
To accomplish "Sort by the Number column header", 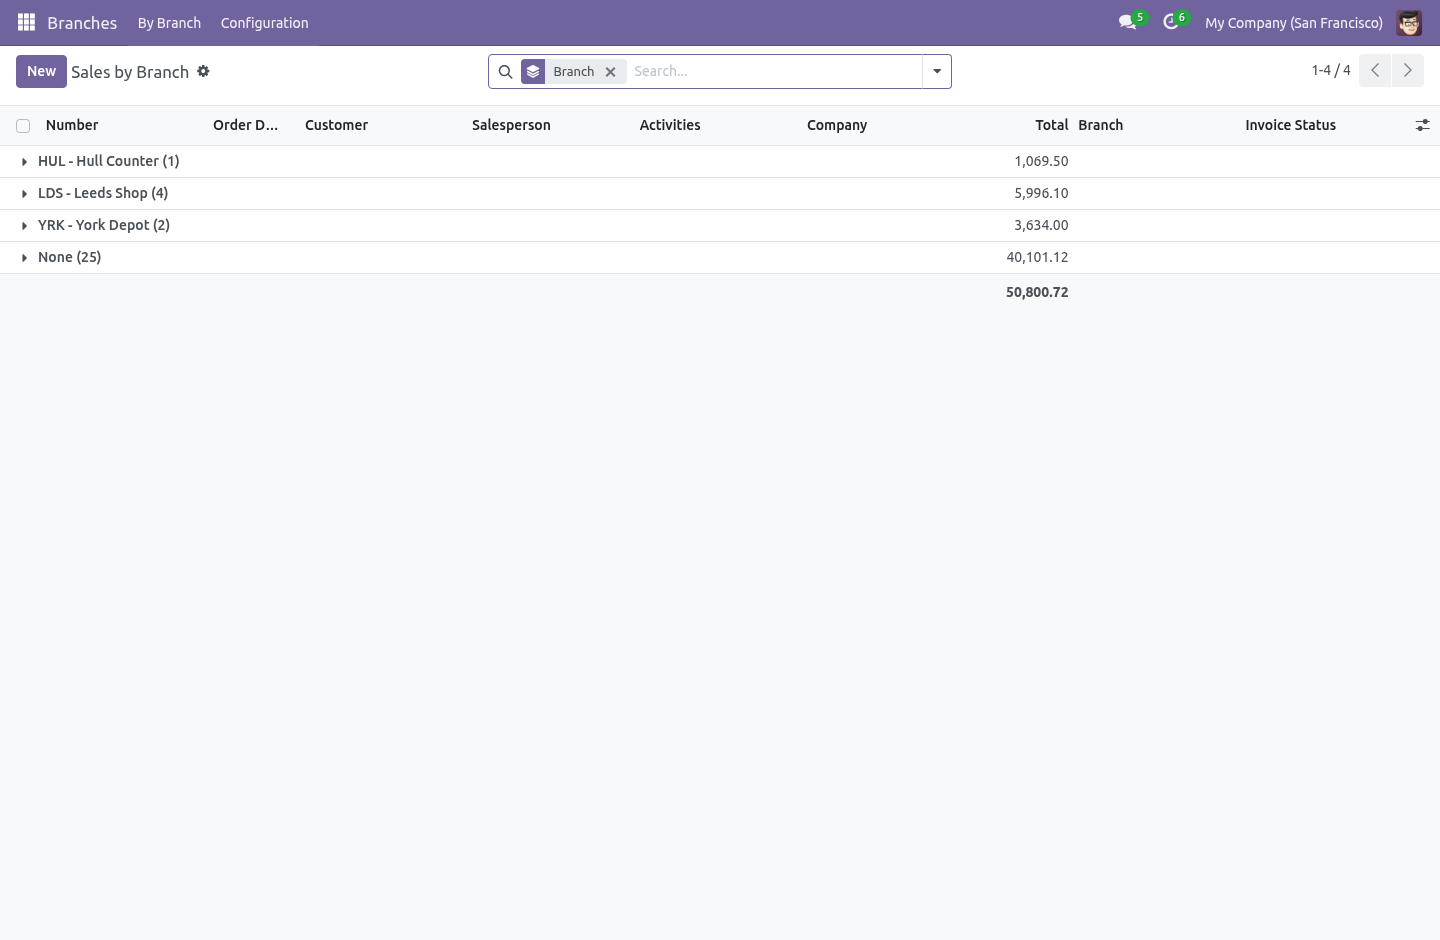I will pos(72,125).
